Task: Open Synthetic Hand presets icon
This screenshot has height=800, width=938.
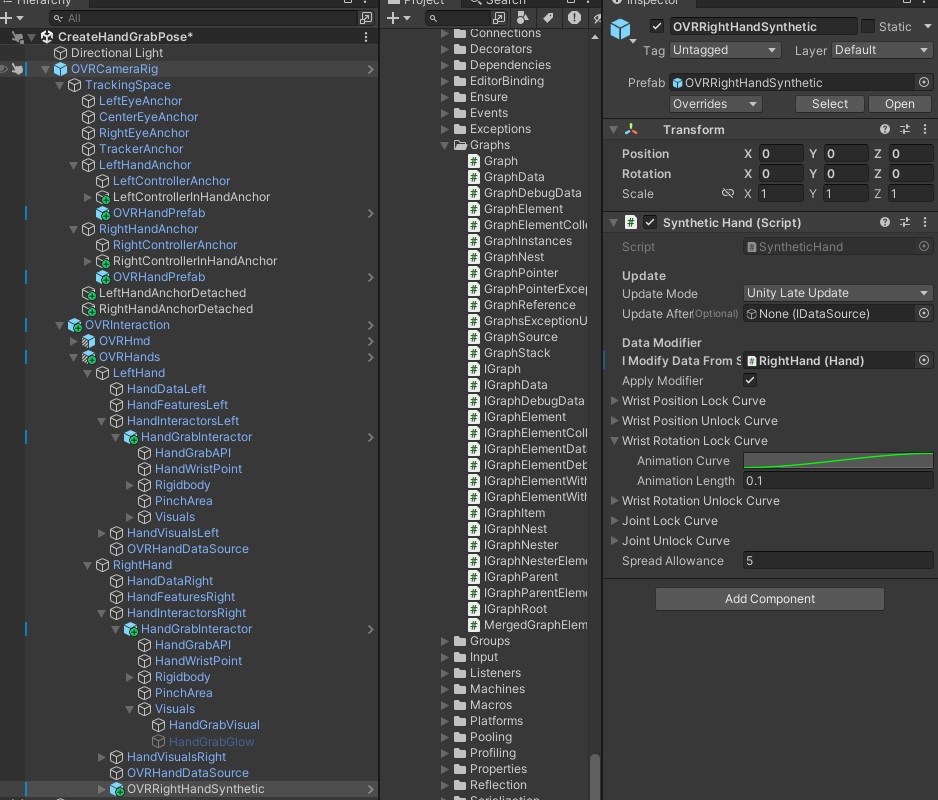Action: [x=905, y=223]
